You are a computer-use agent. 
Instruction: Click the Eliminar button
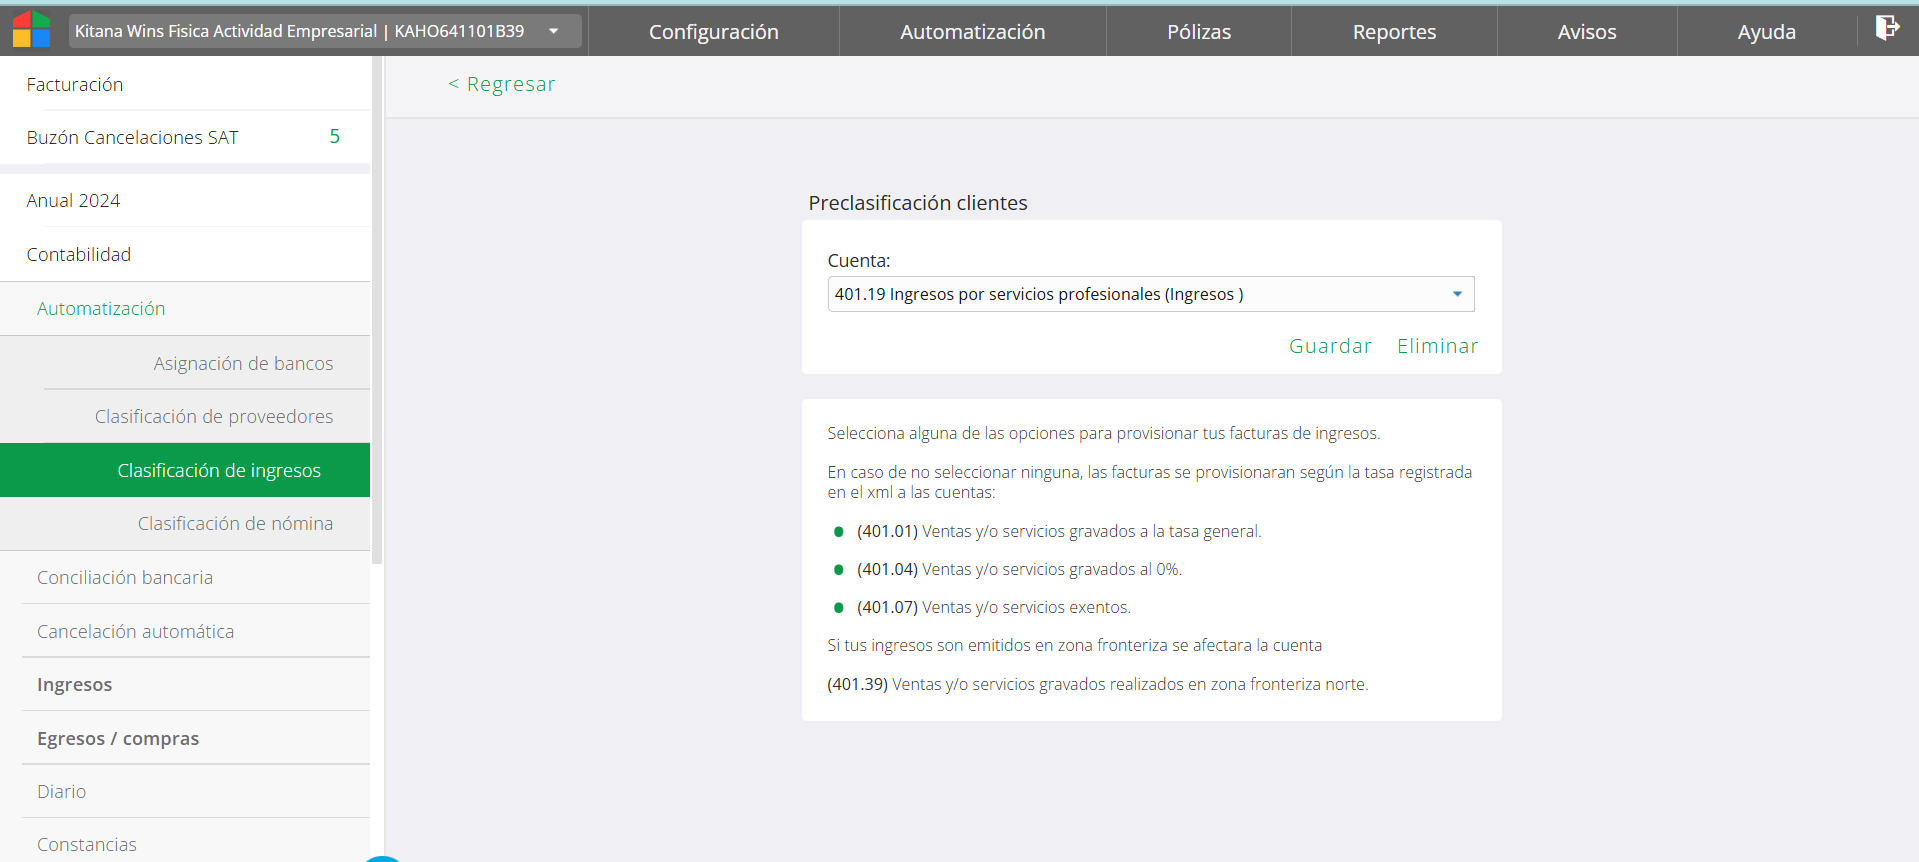(1437, 346)
